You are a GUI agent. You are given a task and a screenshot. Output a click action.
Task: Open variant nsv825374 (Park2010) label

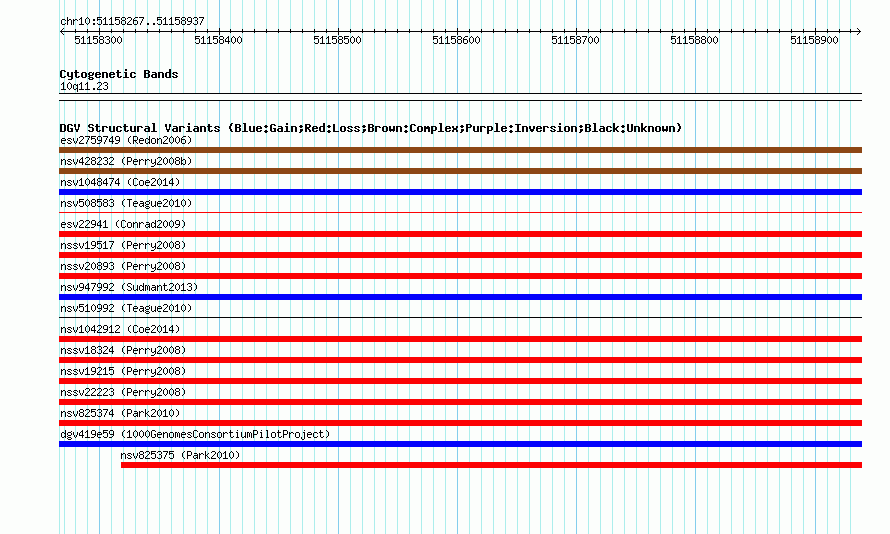(x=120, y=413)
